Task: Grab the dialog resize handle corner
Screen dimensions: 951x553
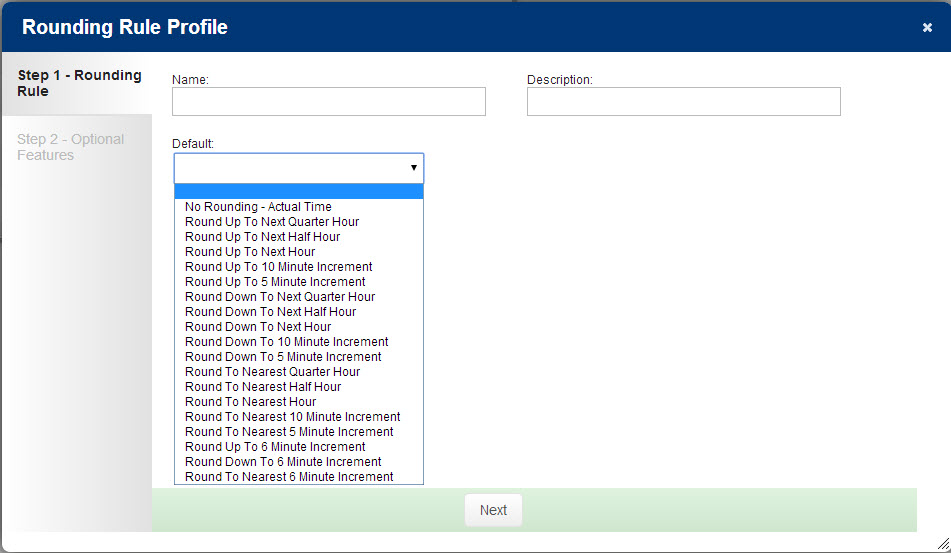Action: [x=943, y=545]
